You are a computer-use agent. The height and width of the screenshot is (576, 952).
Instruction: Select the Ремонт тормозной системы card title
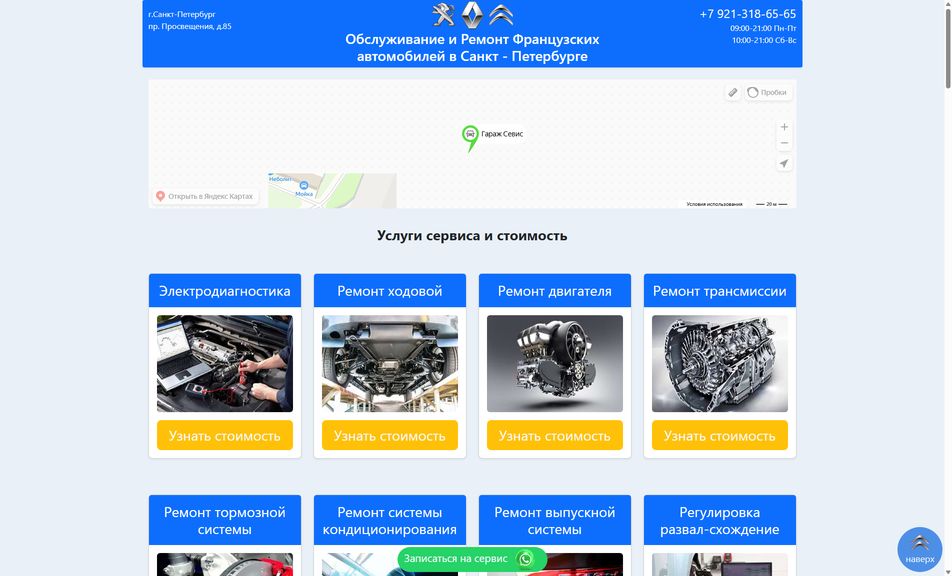click(225, 520)
